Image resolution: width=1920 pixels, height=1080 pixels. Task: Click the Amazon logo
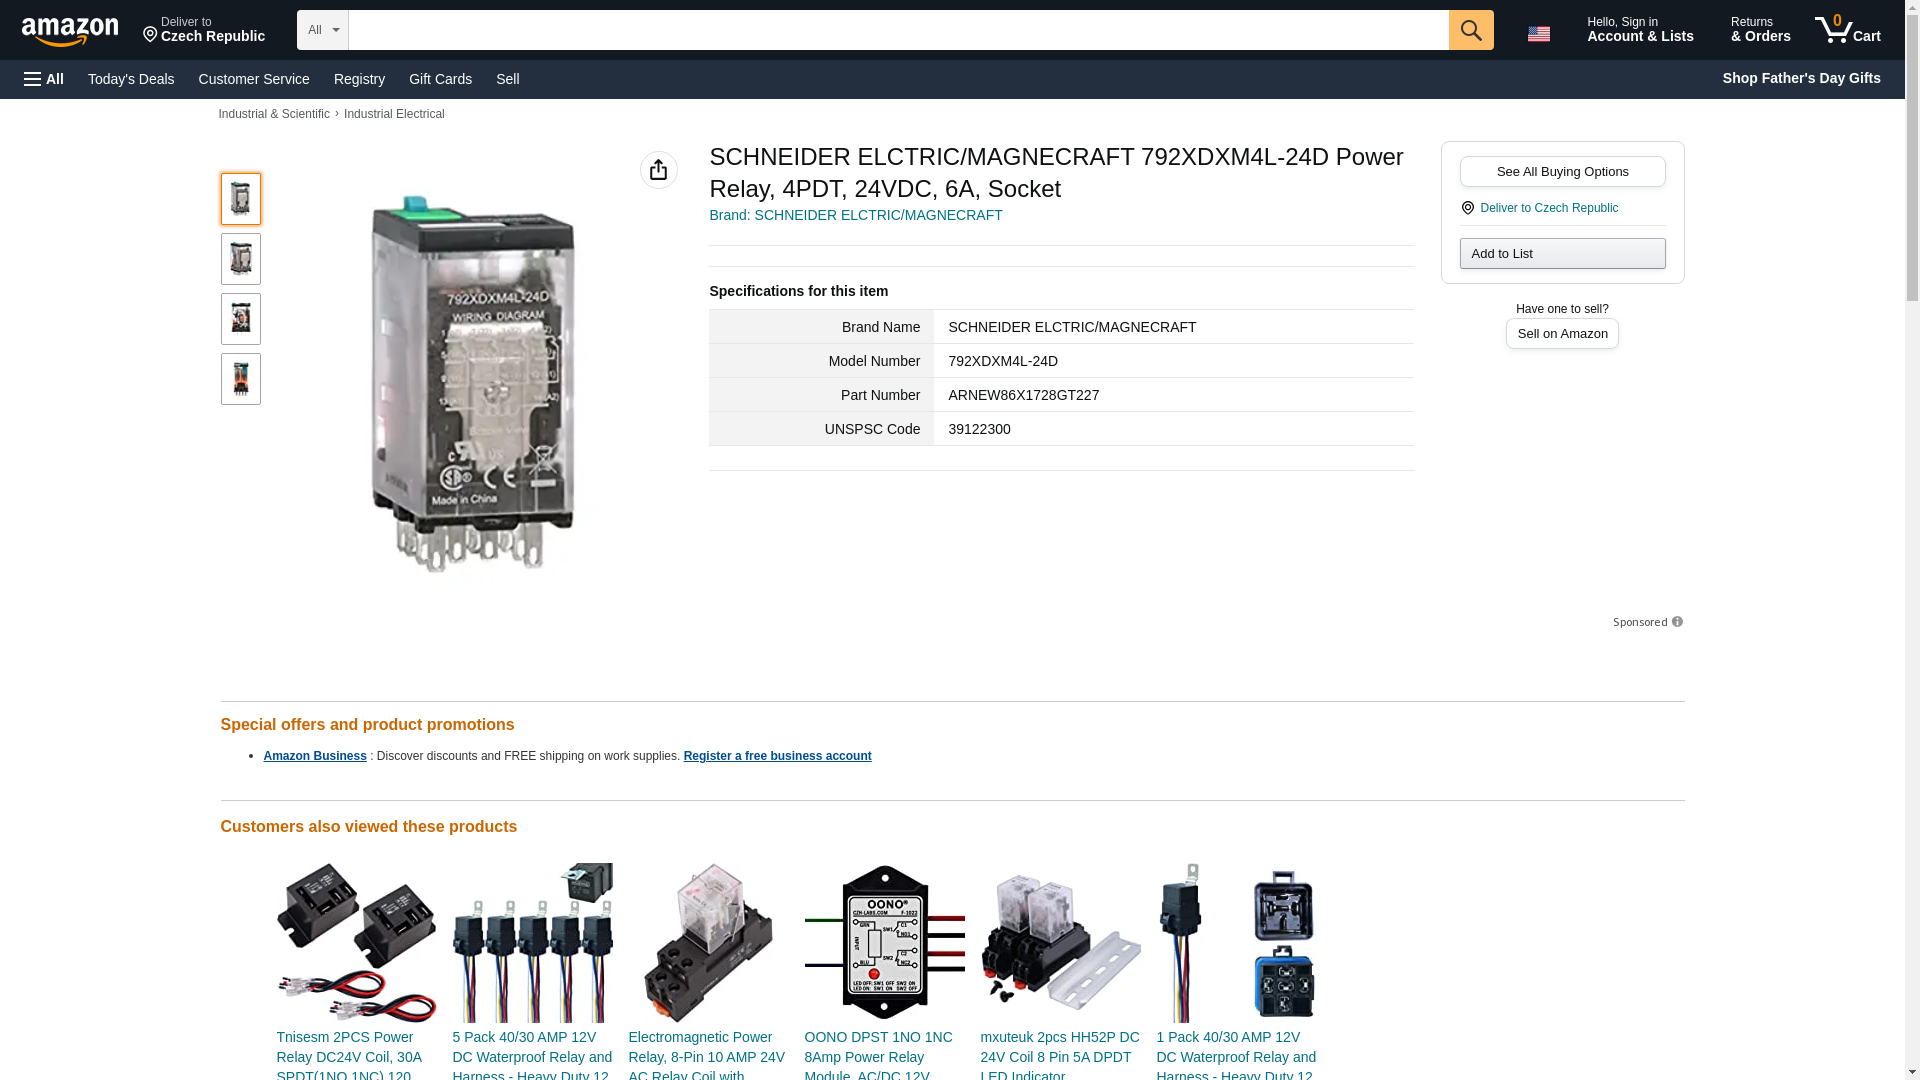(x=70, y=31)
